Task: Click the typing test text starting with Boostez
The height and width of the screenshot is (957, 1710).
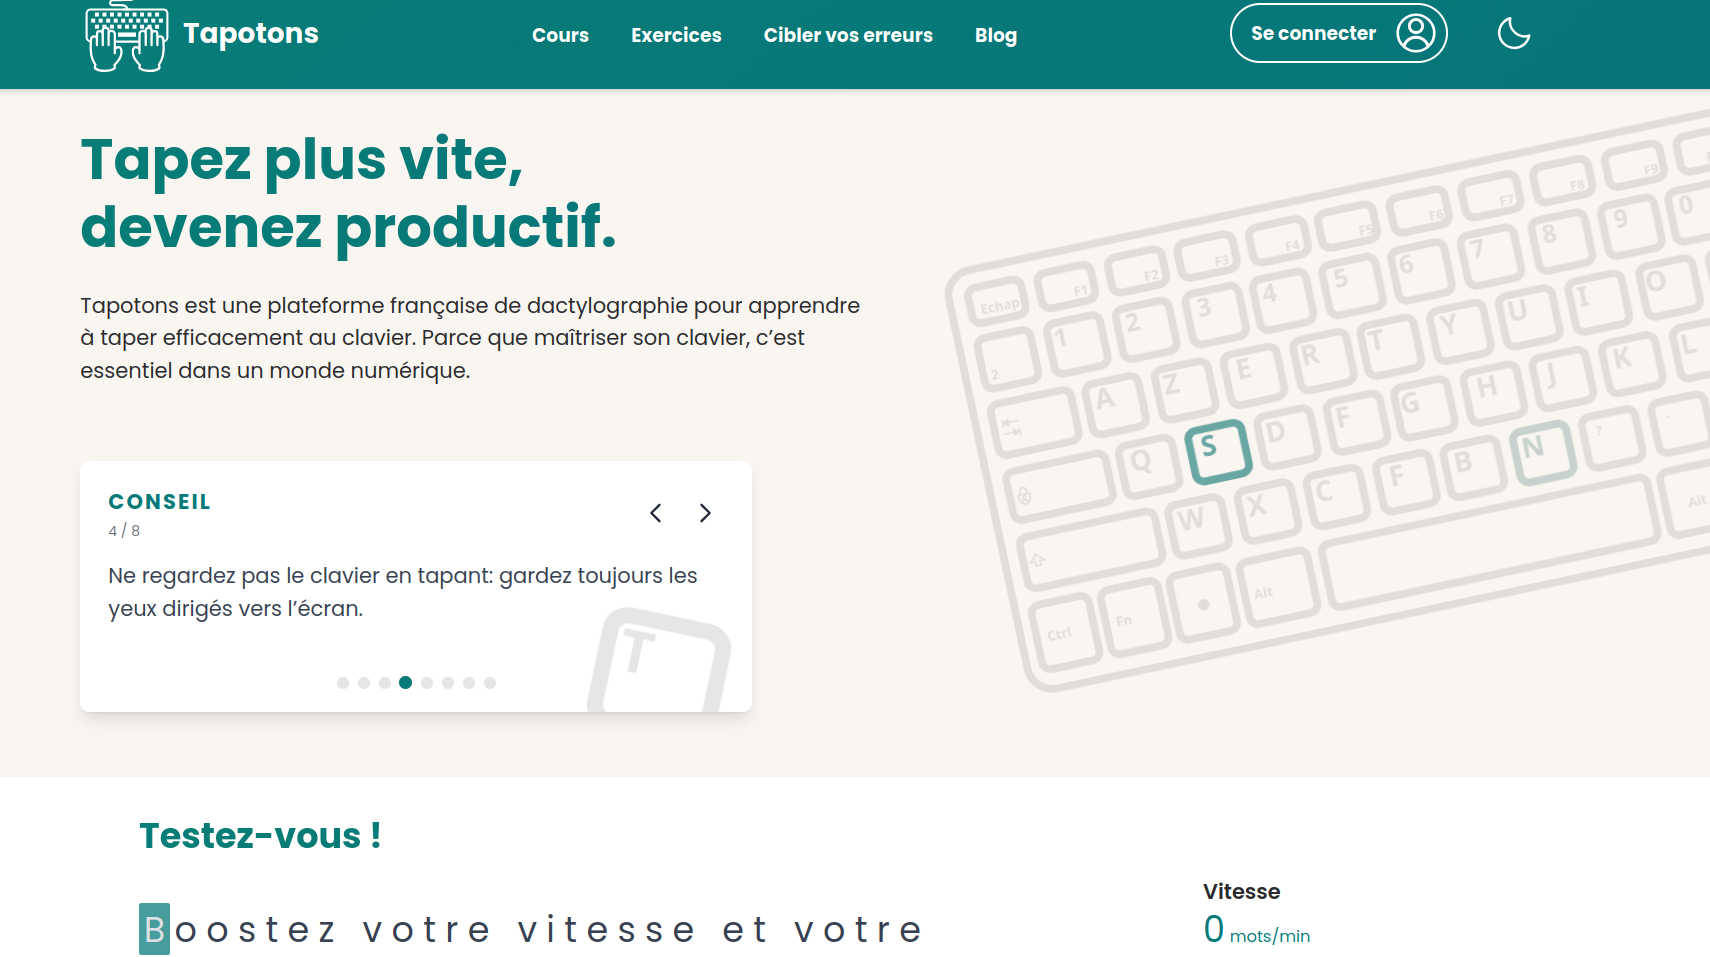Action: tap(532, 929)
